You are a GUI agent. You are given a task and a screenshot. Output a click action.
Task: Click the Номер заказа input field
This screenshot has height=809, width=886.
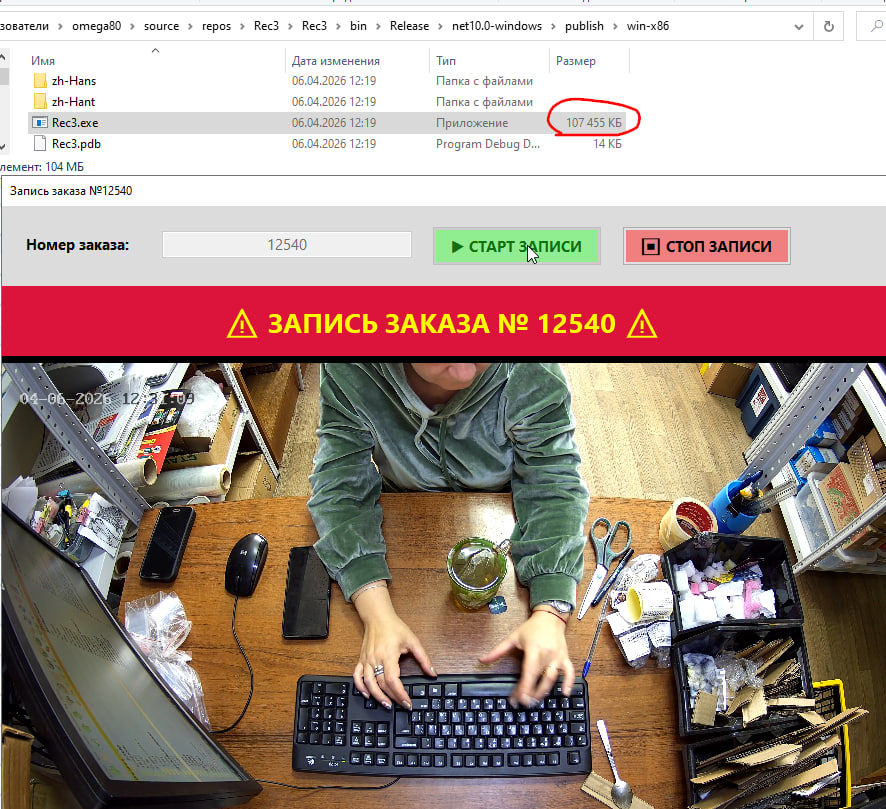pos(287,245)
